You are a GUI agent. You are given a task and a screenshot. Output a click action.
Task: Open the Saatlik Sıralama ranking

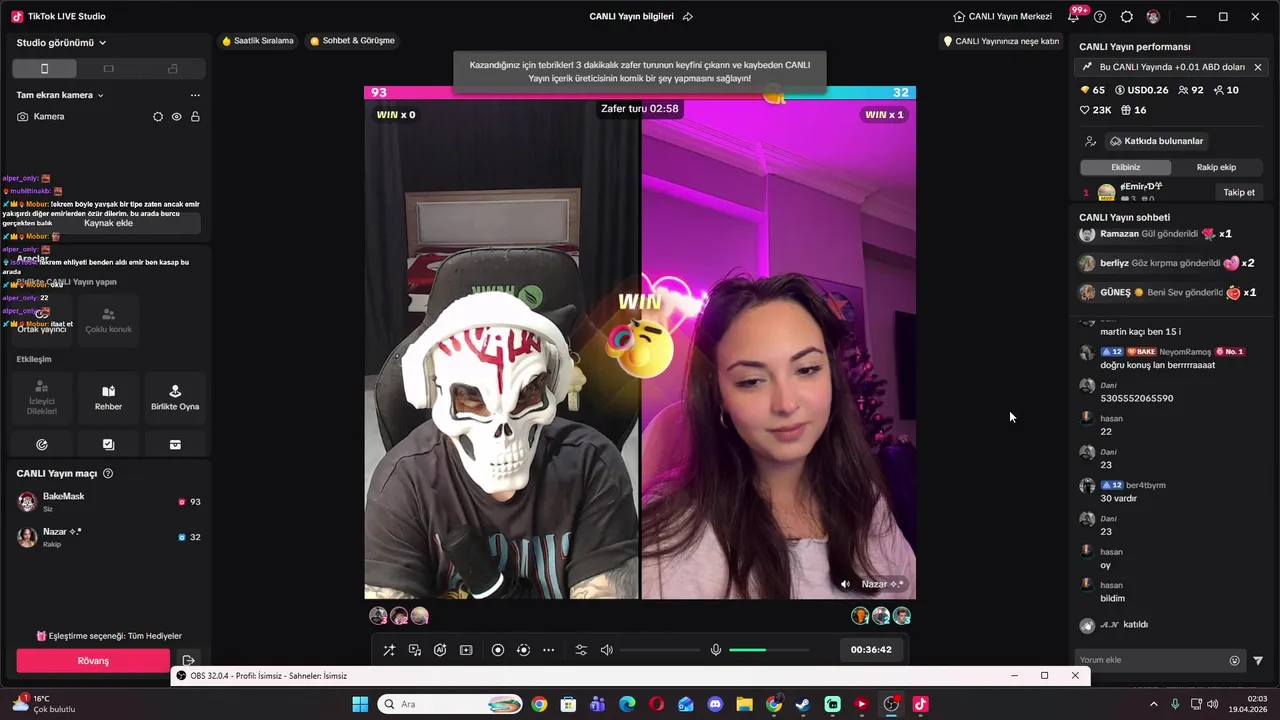point(258,41)
